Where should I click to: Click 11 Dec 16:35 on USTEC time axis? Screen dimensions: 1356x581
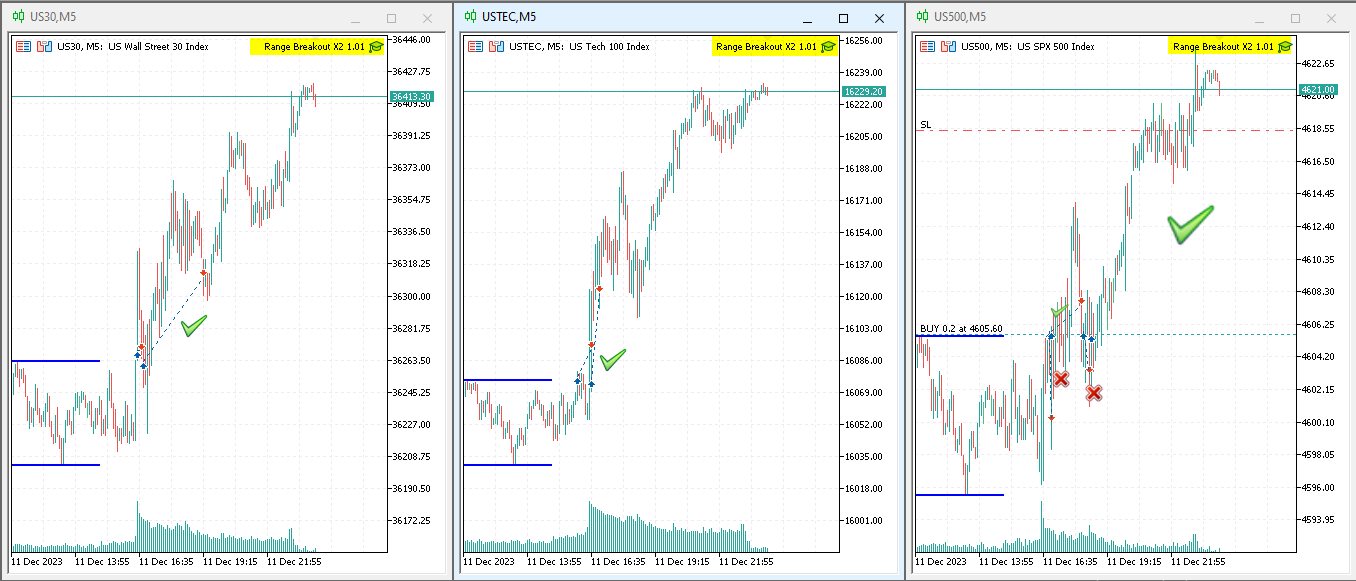(620, 562)
